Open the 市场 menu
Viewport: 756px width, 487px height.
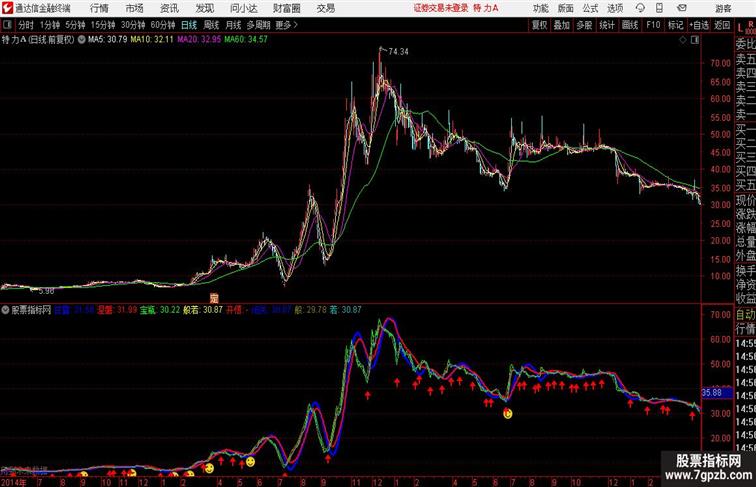pos(135,9)
